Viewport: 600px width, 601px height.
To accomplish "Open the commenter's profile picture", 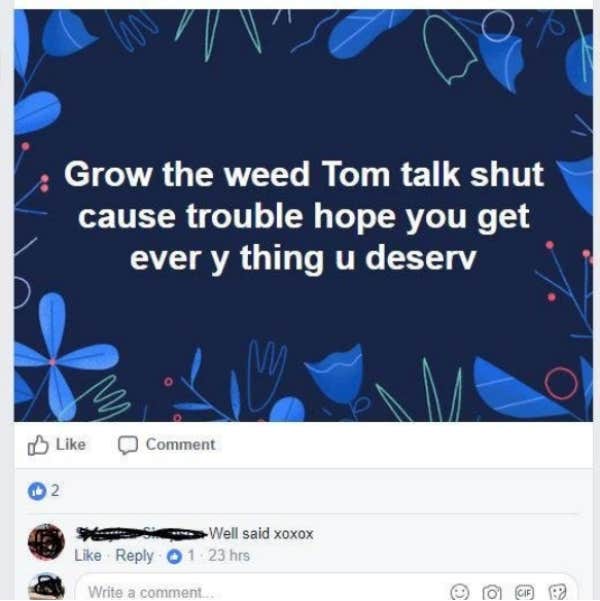I will [x=46, y=542].
